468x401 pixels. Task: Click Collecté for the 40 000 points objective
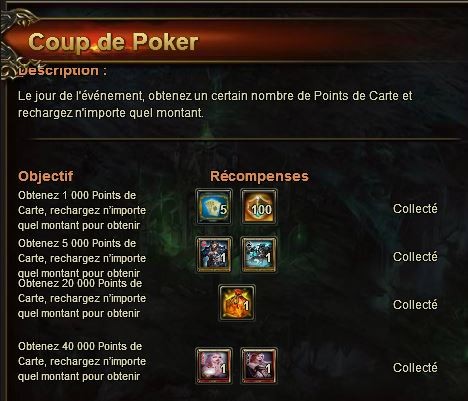click(415, 367)
